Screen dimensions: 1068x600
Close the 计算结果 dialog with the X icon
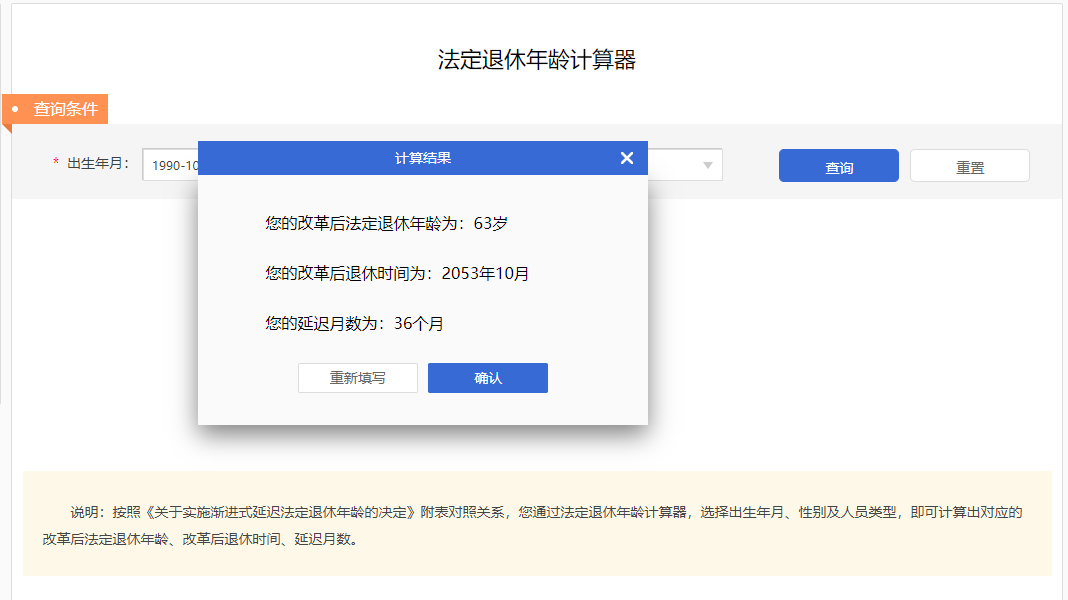click(x=627, y=157)
